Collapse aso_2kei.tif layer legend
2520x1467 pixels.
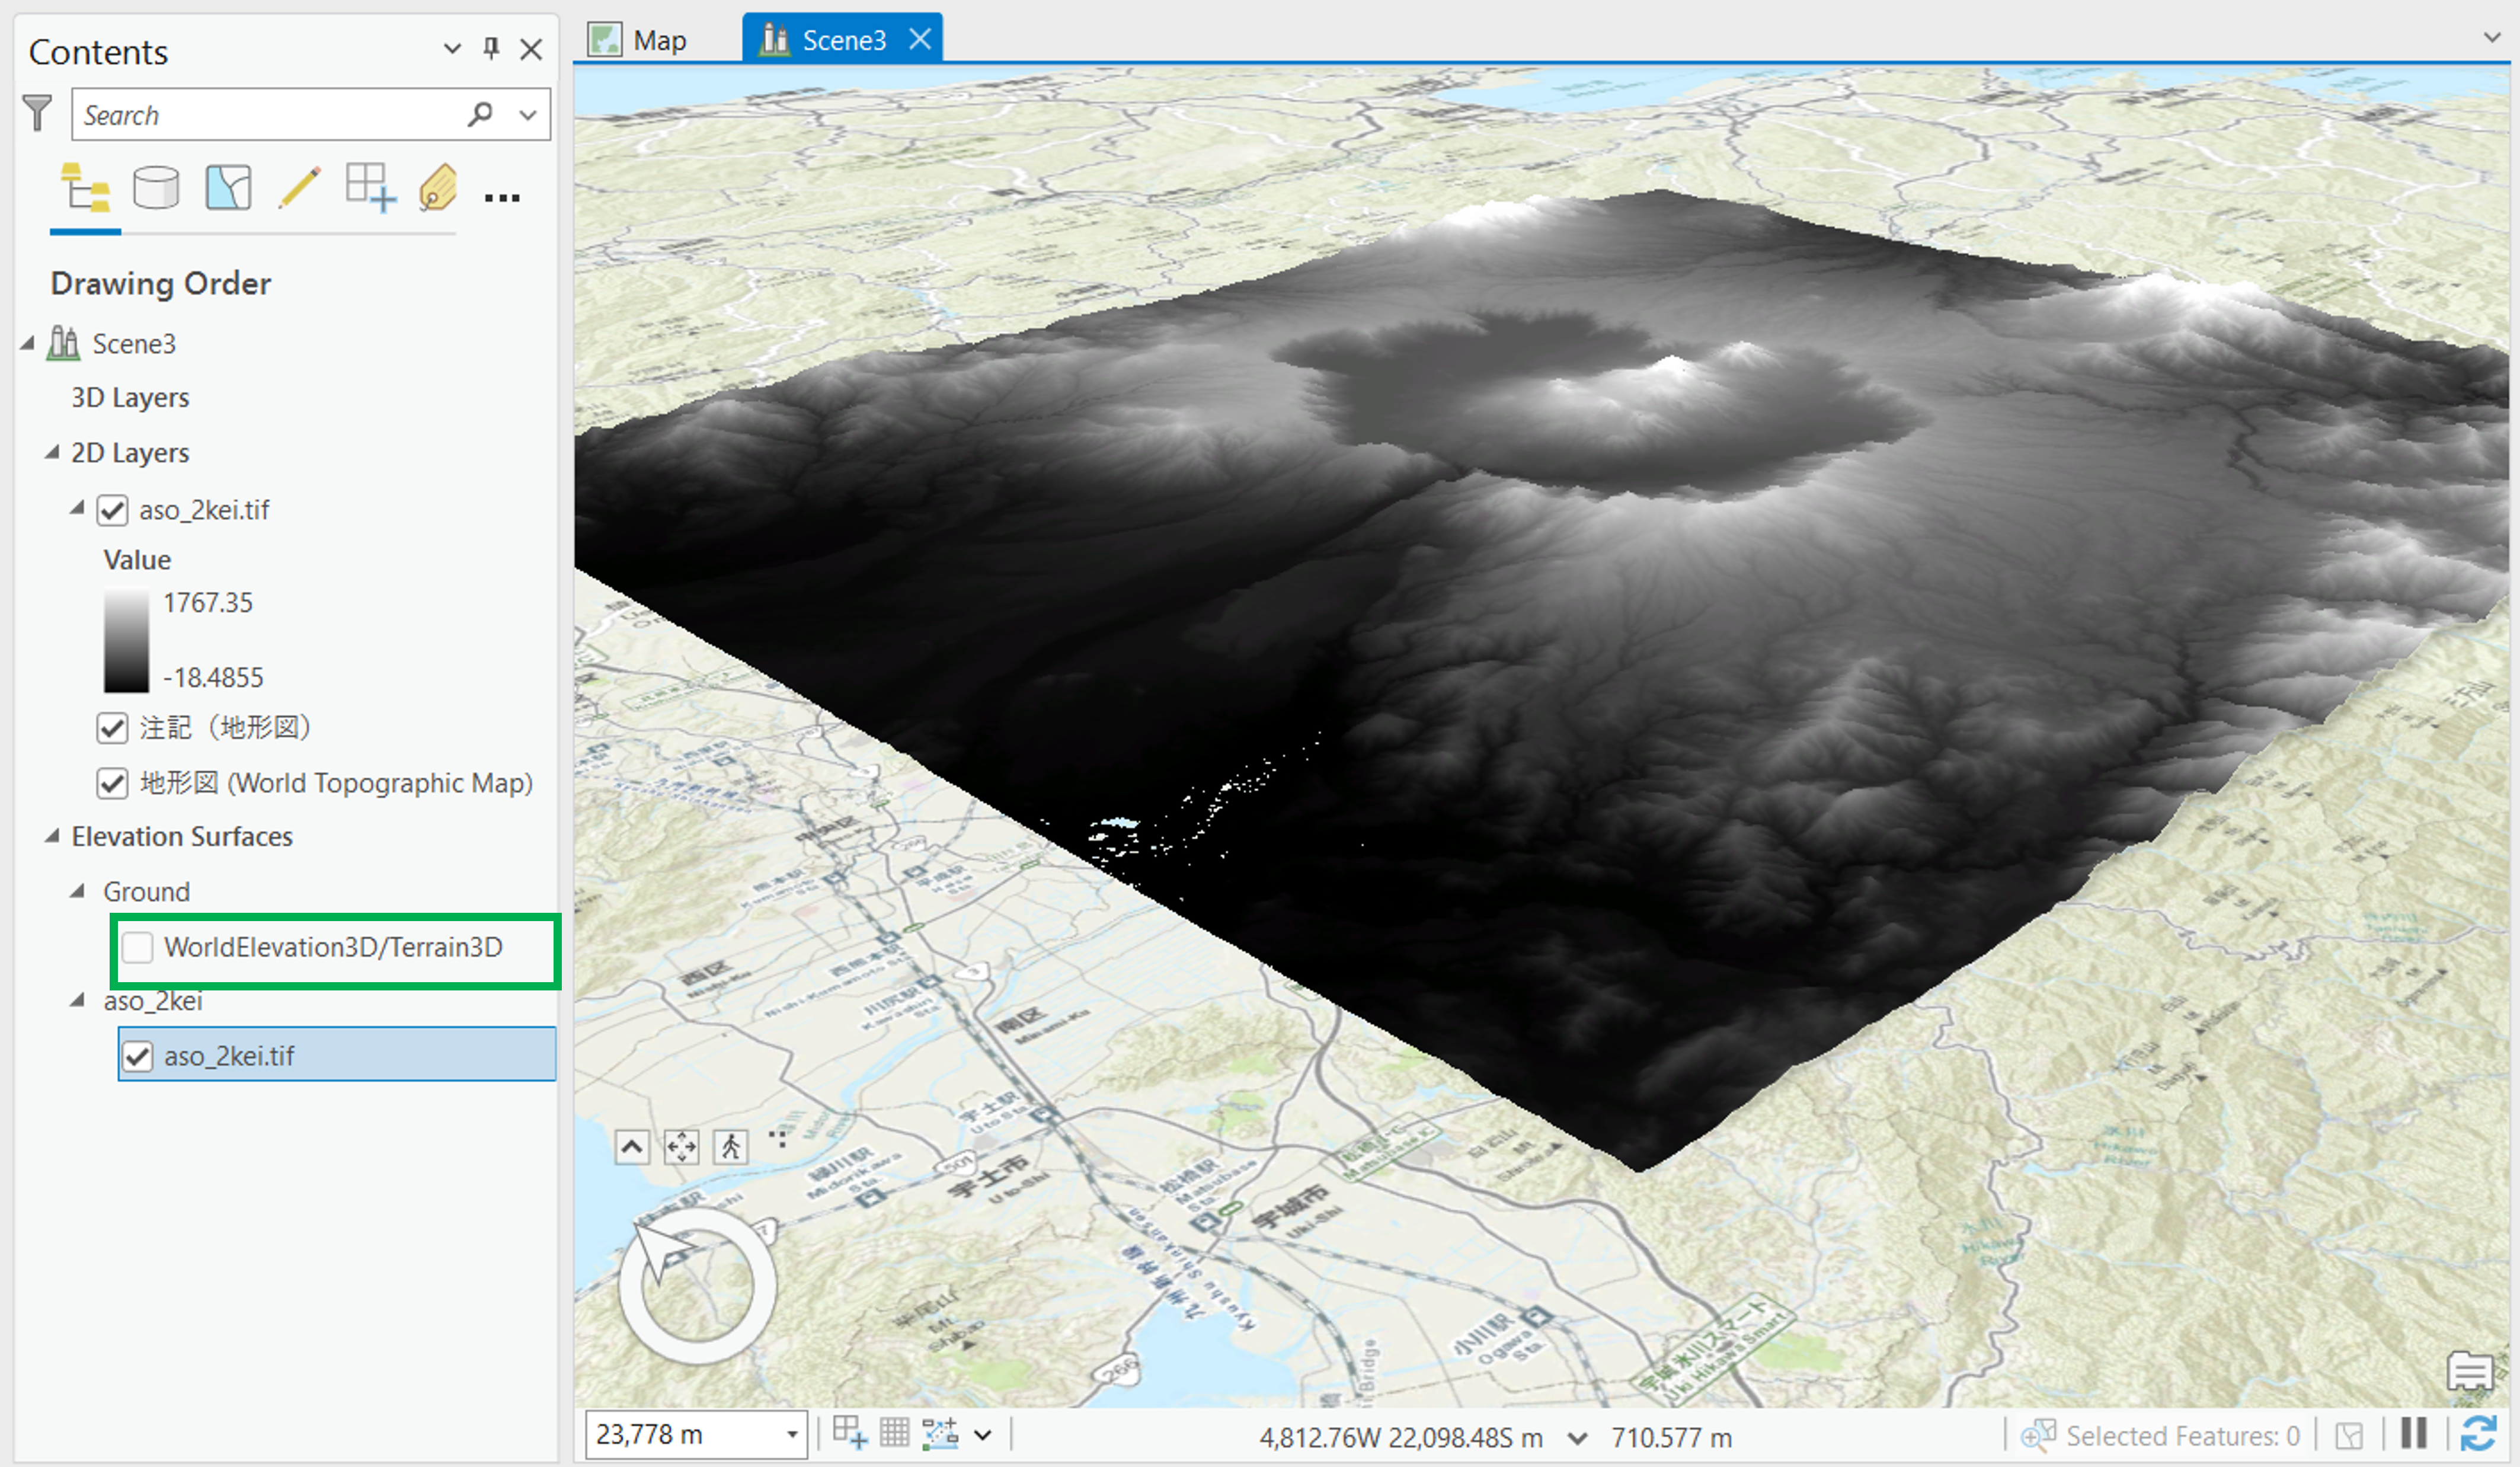[77, 509]
